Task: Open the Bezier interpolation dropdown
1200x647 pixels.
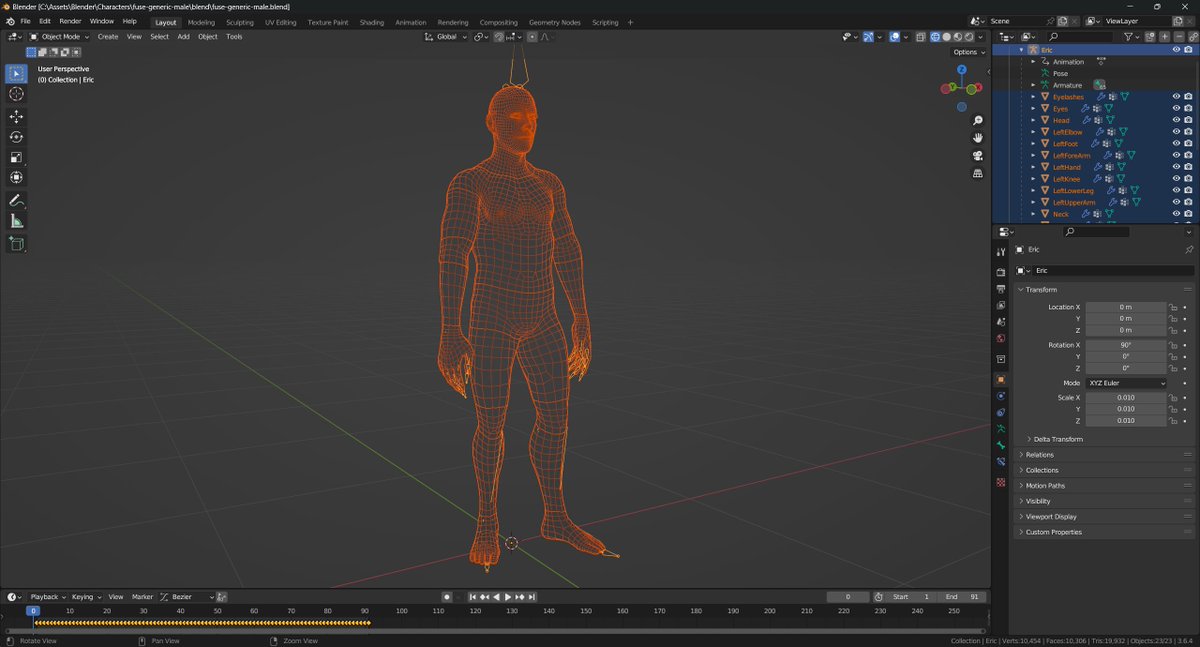Action: click(187, 597)
